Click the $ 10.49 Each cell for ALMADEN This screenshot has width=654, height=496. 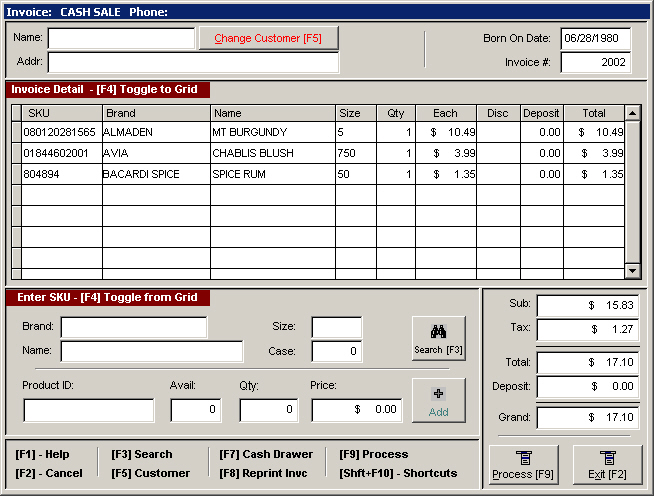446,132
